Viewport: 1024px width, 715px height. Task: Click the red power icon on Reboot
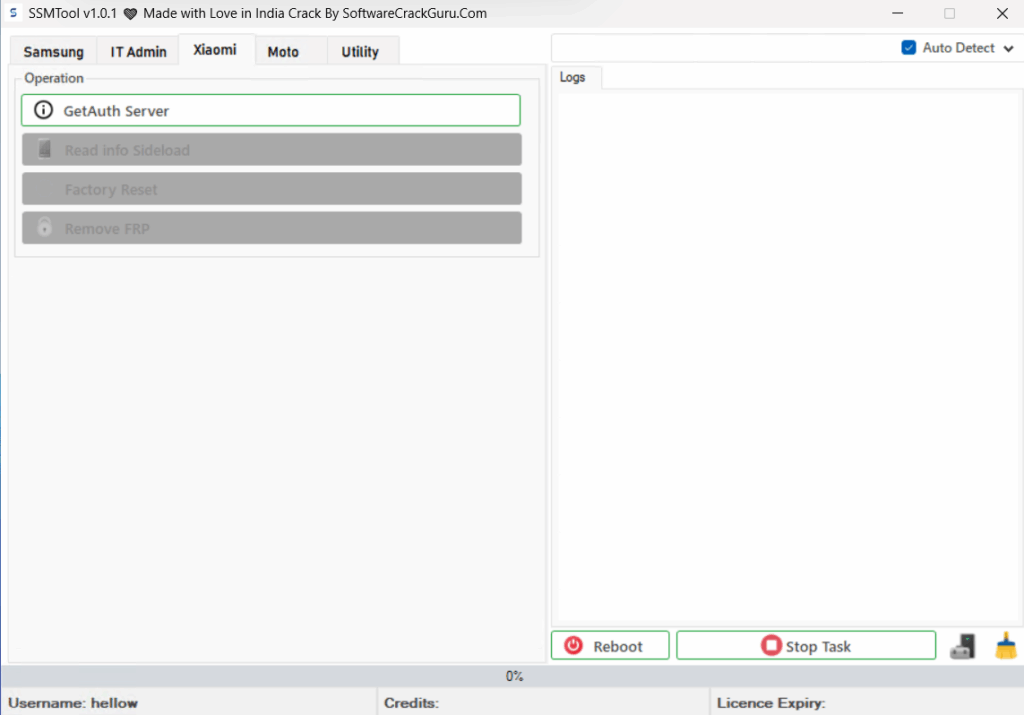[573, 646]
